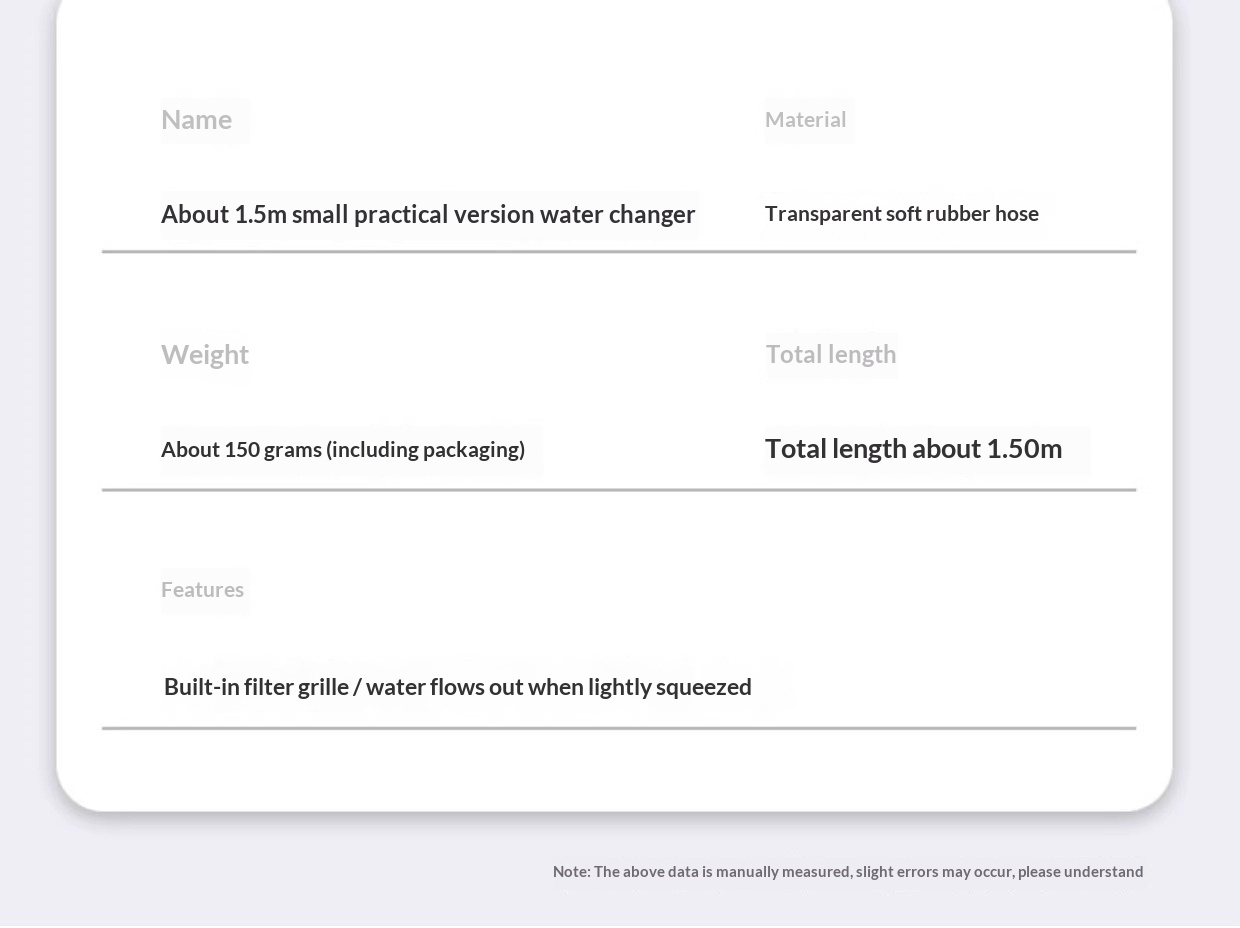Click the "Name" field label
This screenshot has height=928, width=1240.
tap(196, 120)
